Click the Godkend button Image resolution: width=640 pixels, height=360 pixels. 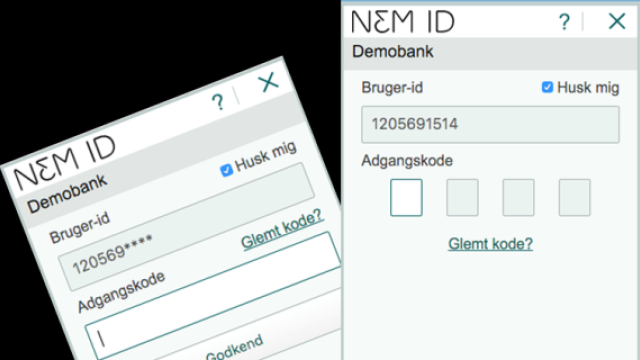[x=234, y=348]
